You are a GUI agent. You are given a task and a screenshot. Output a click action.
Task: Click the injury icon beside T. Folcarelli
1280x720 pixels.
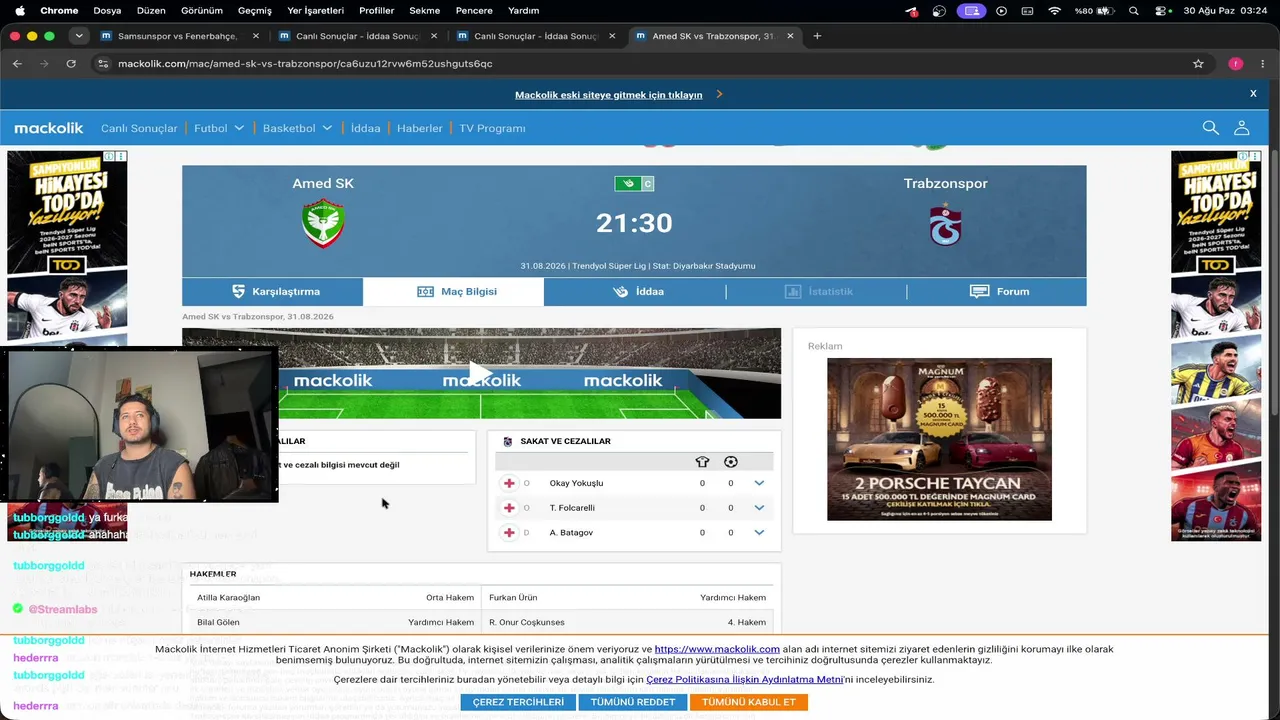pos(509,508)
